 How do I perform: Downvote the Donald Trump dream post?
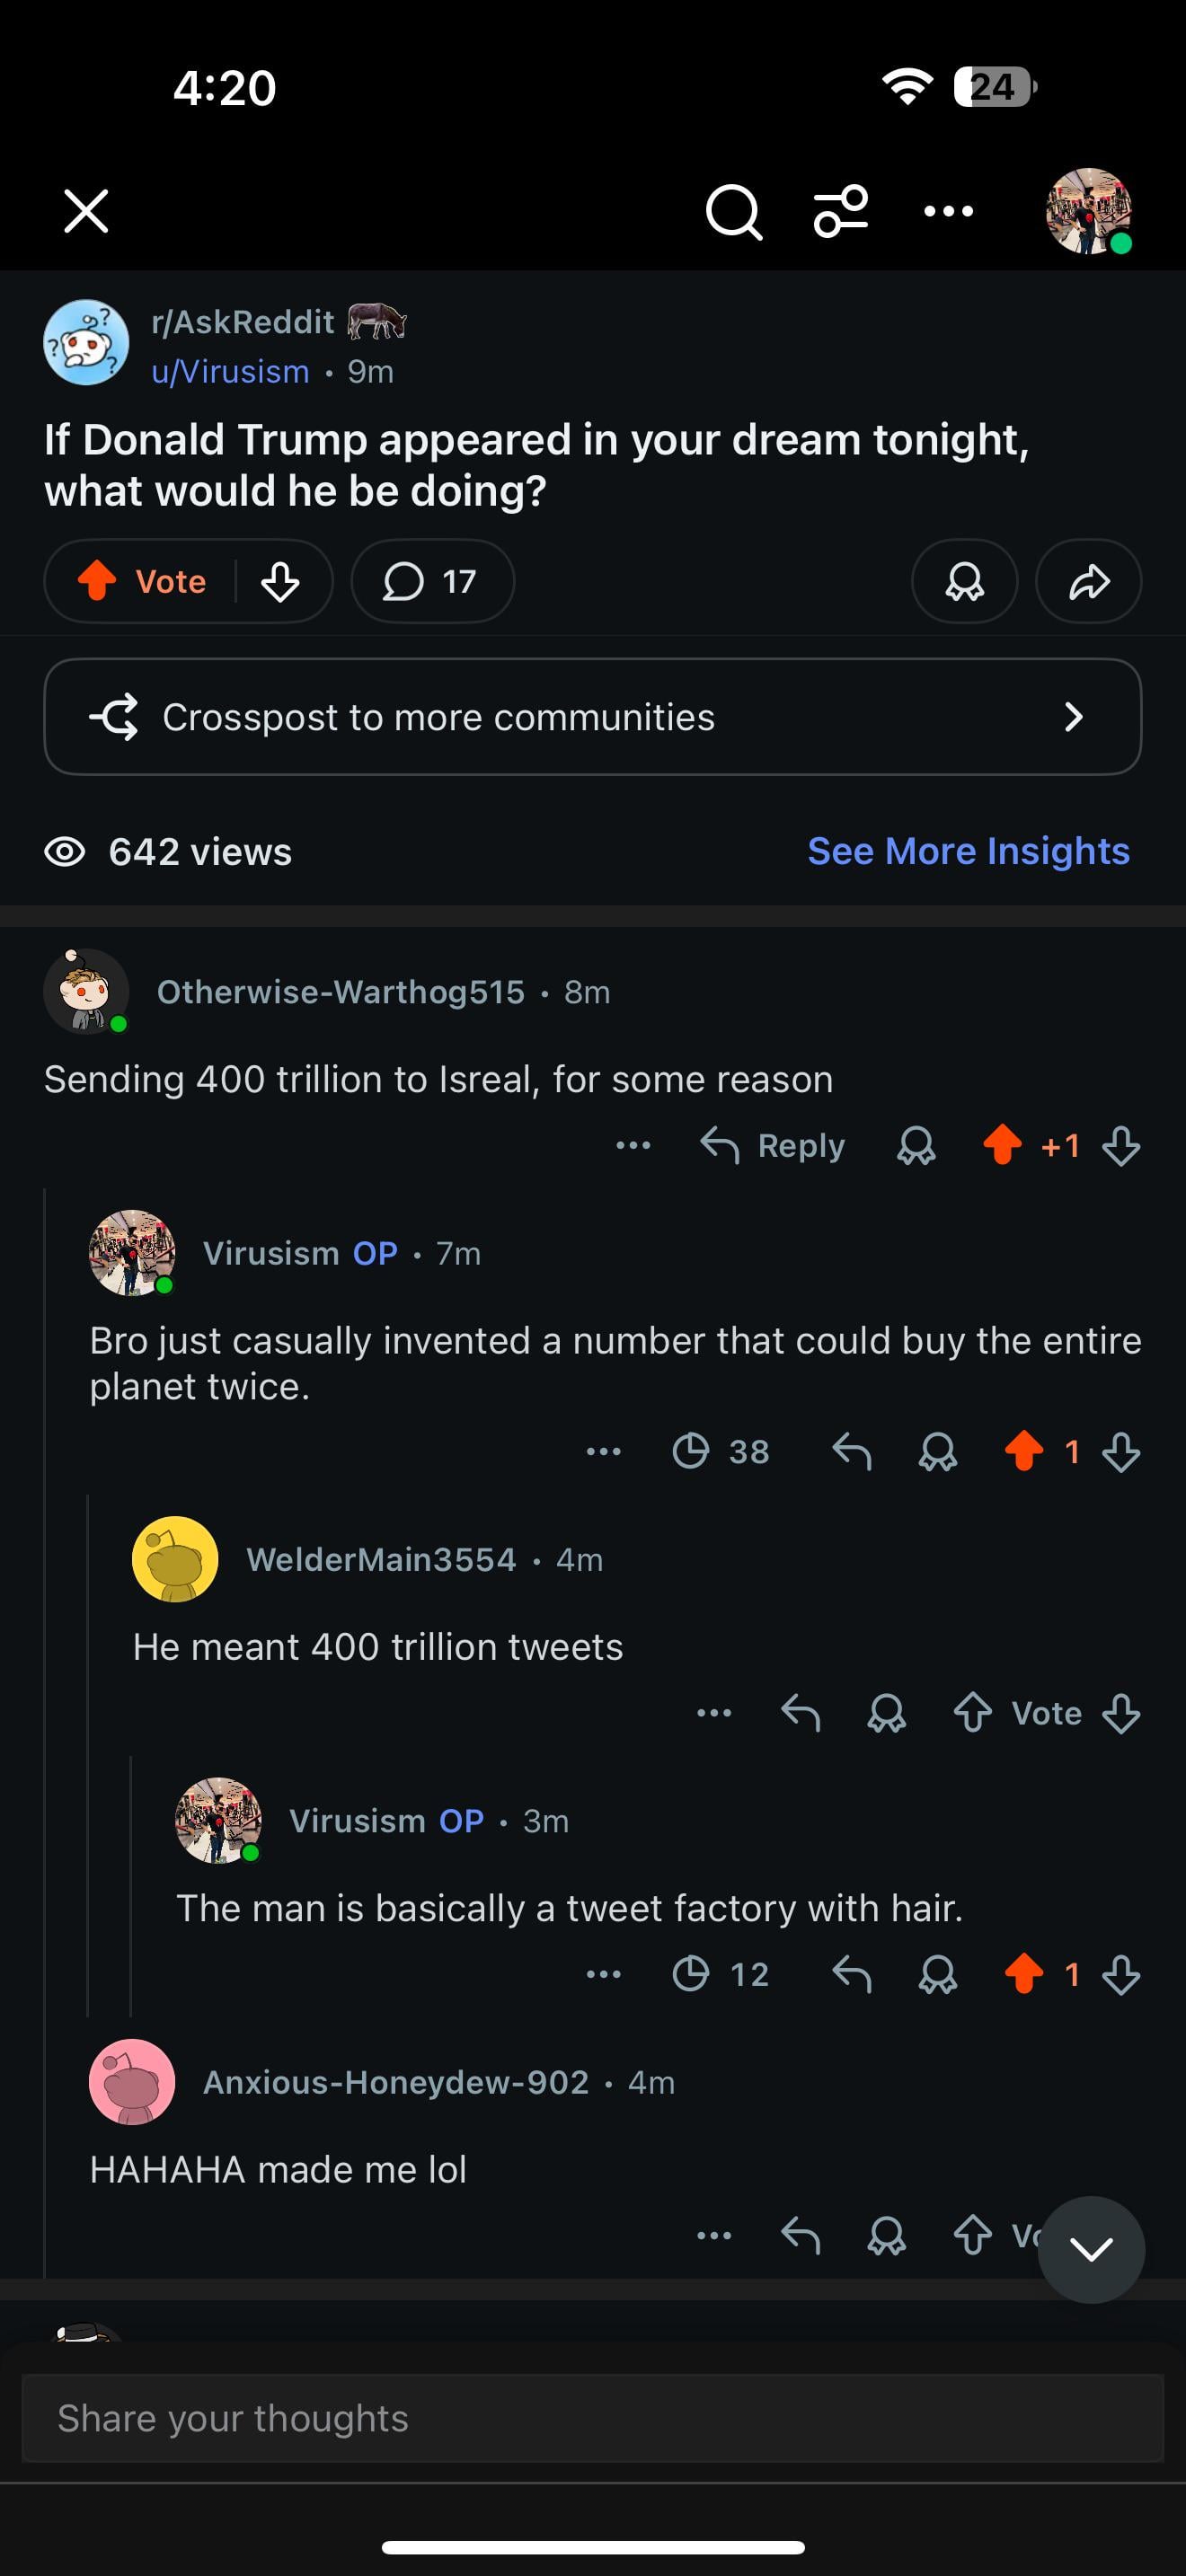(x=280, y=581)
